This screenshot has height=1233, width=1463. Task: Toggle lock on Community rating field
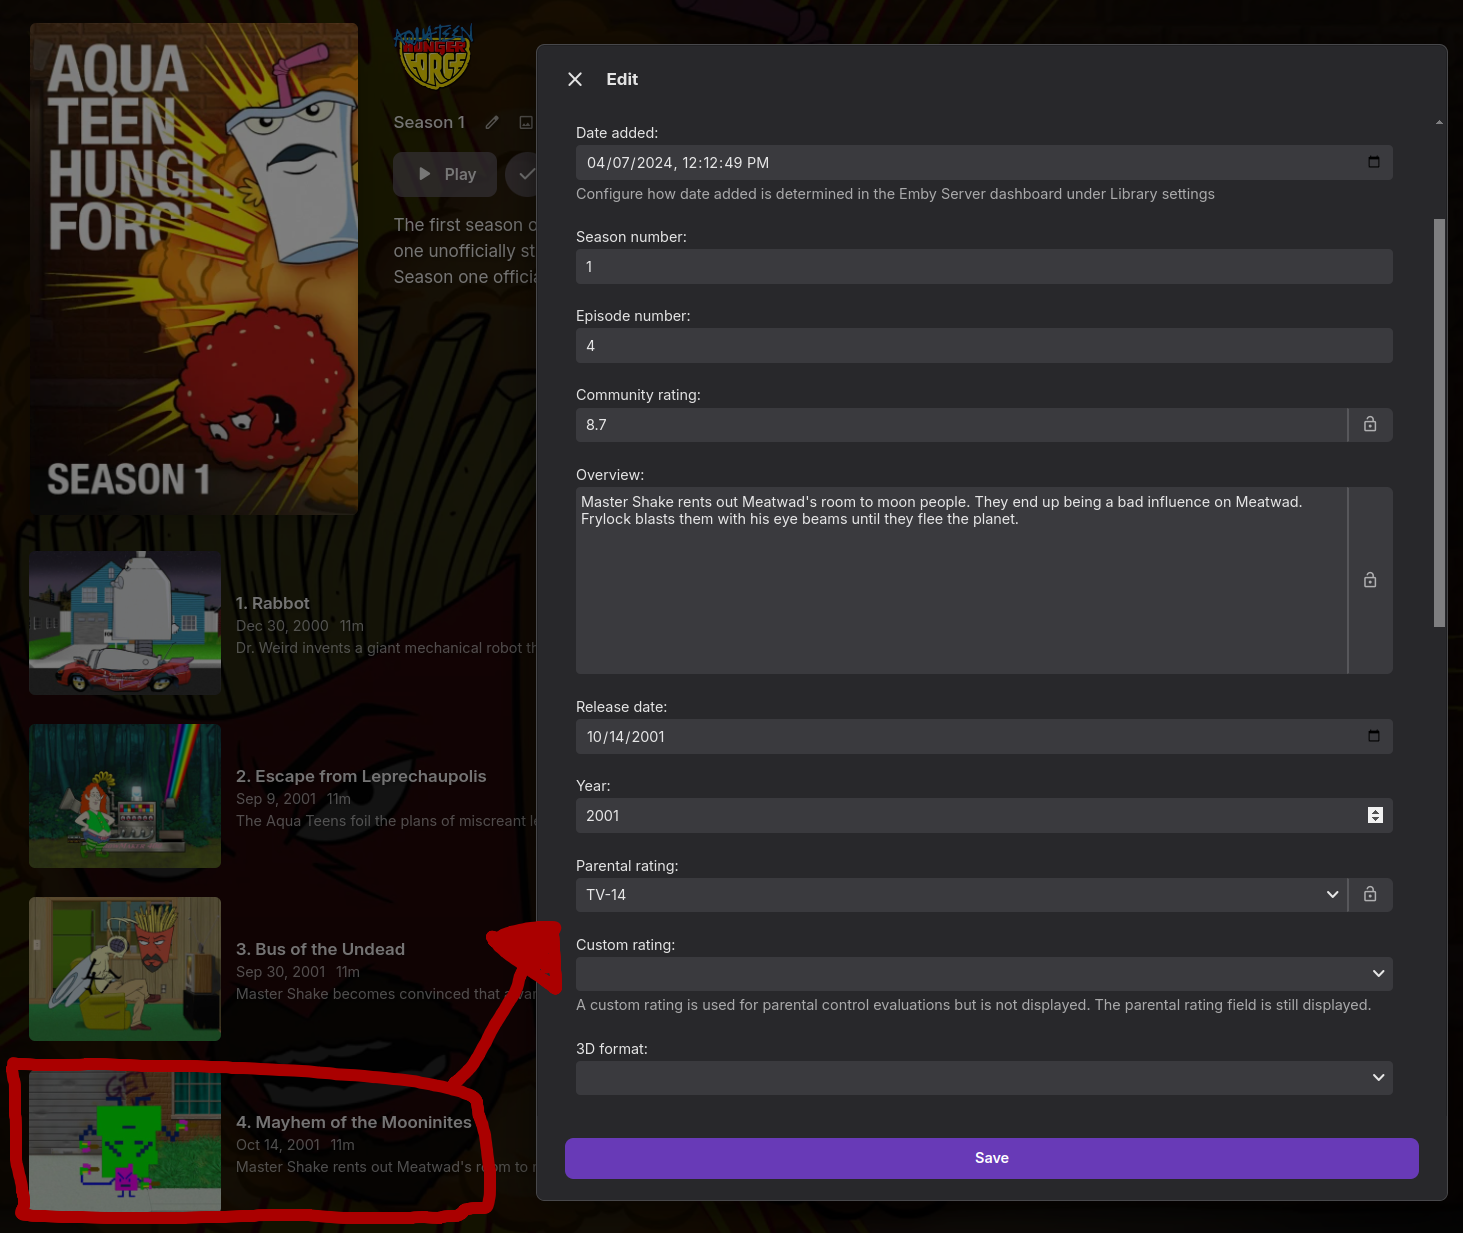1370,425
